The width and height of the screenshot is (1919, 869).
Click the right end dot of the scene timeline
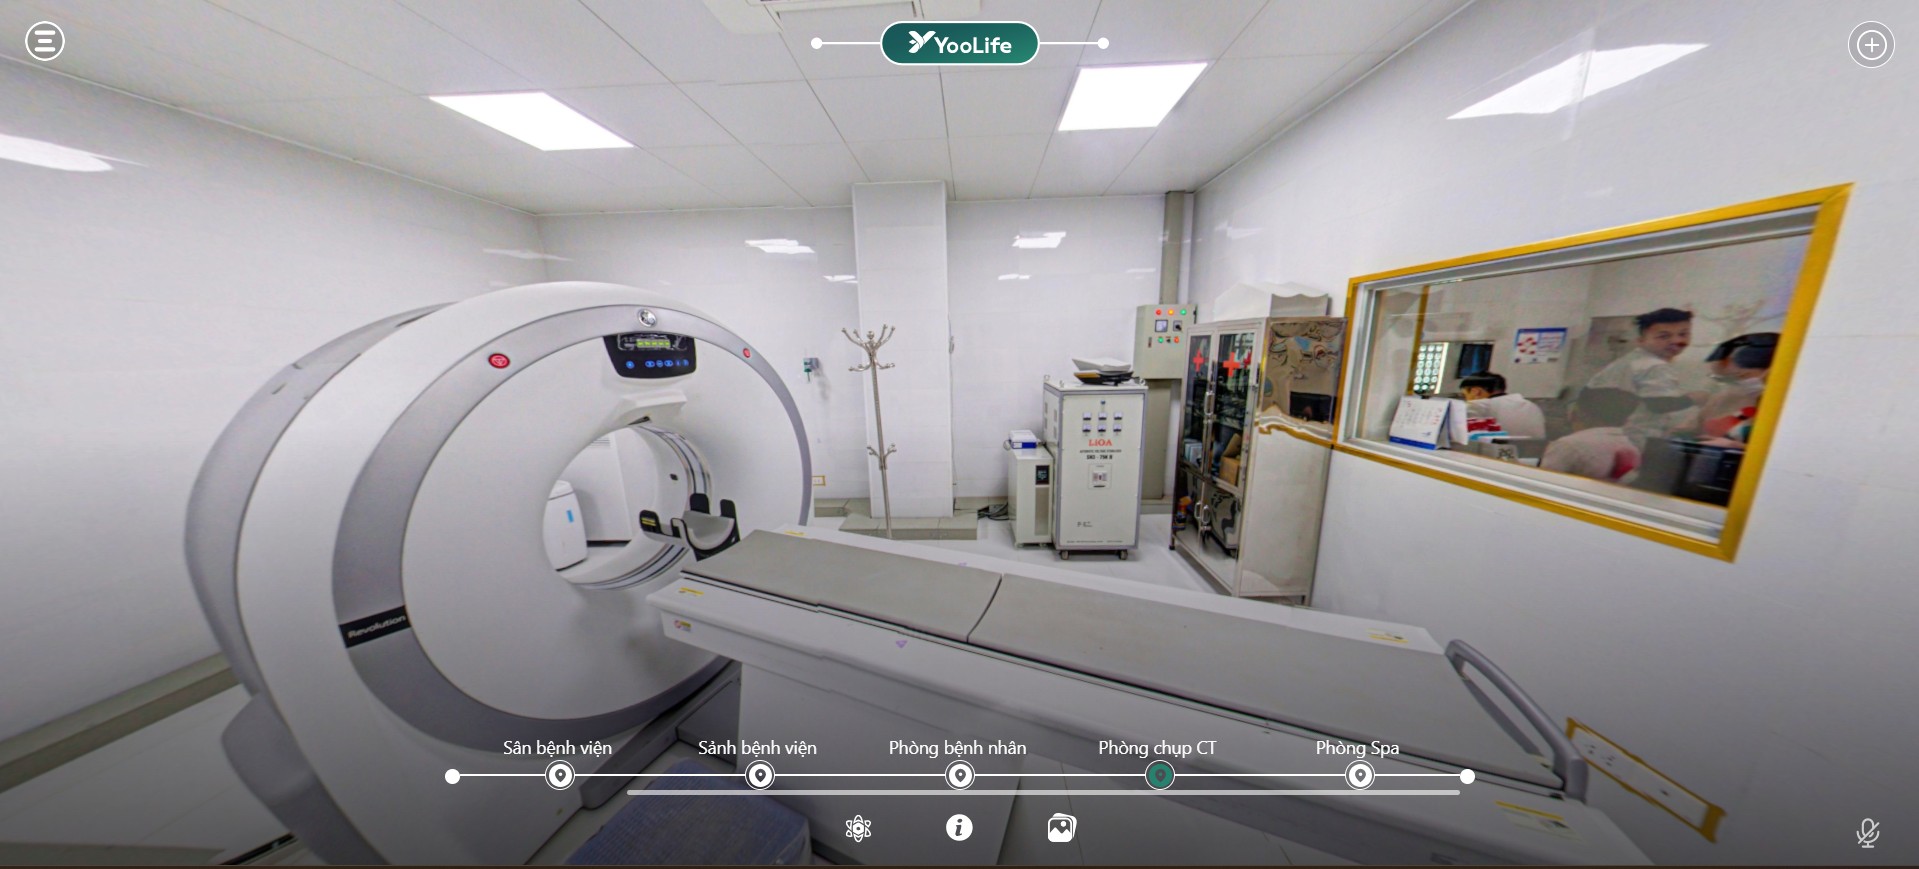click(x=1467, y=776)
